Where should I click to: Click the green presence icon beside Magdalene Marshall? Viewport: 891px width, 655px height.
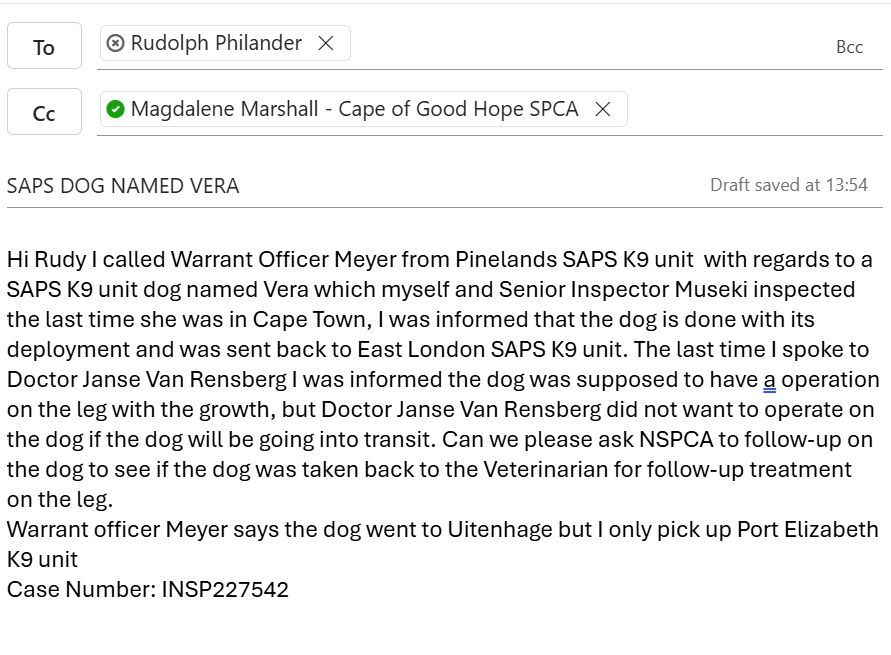tap(115, 109)
